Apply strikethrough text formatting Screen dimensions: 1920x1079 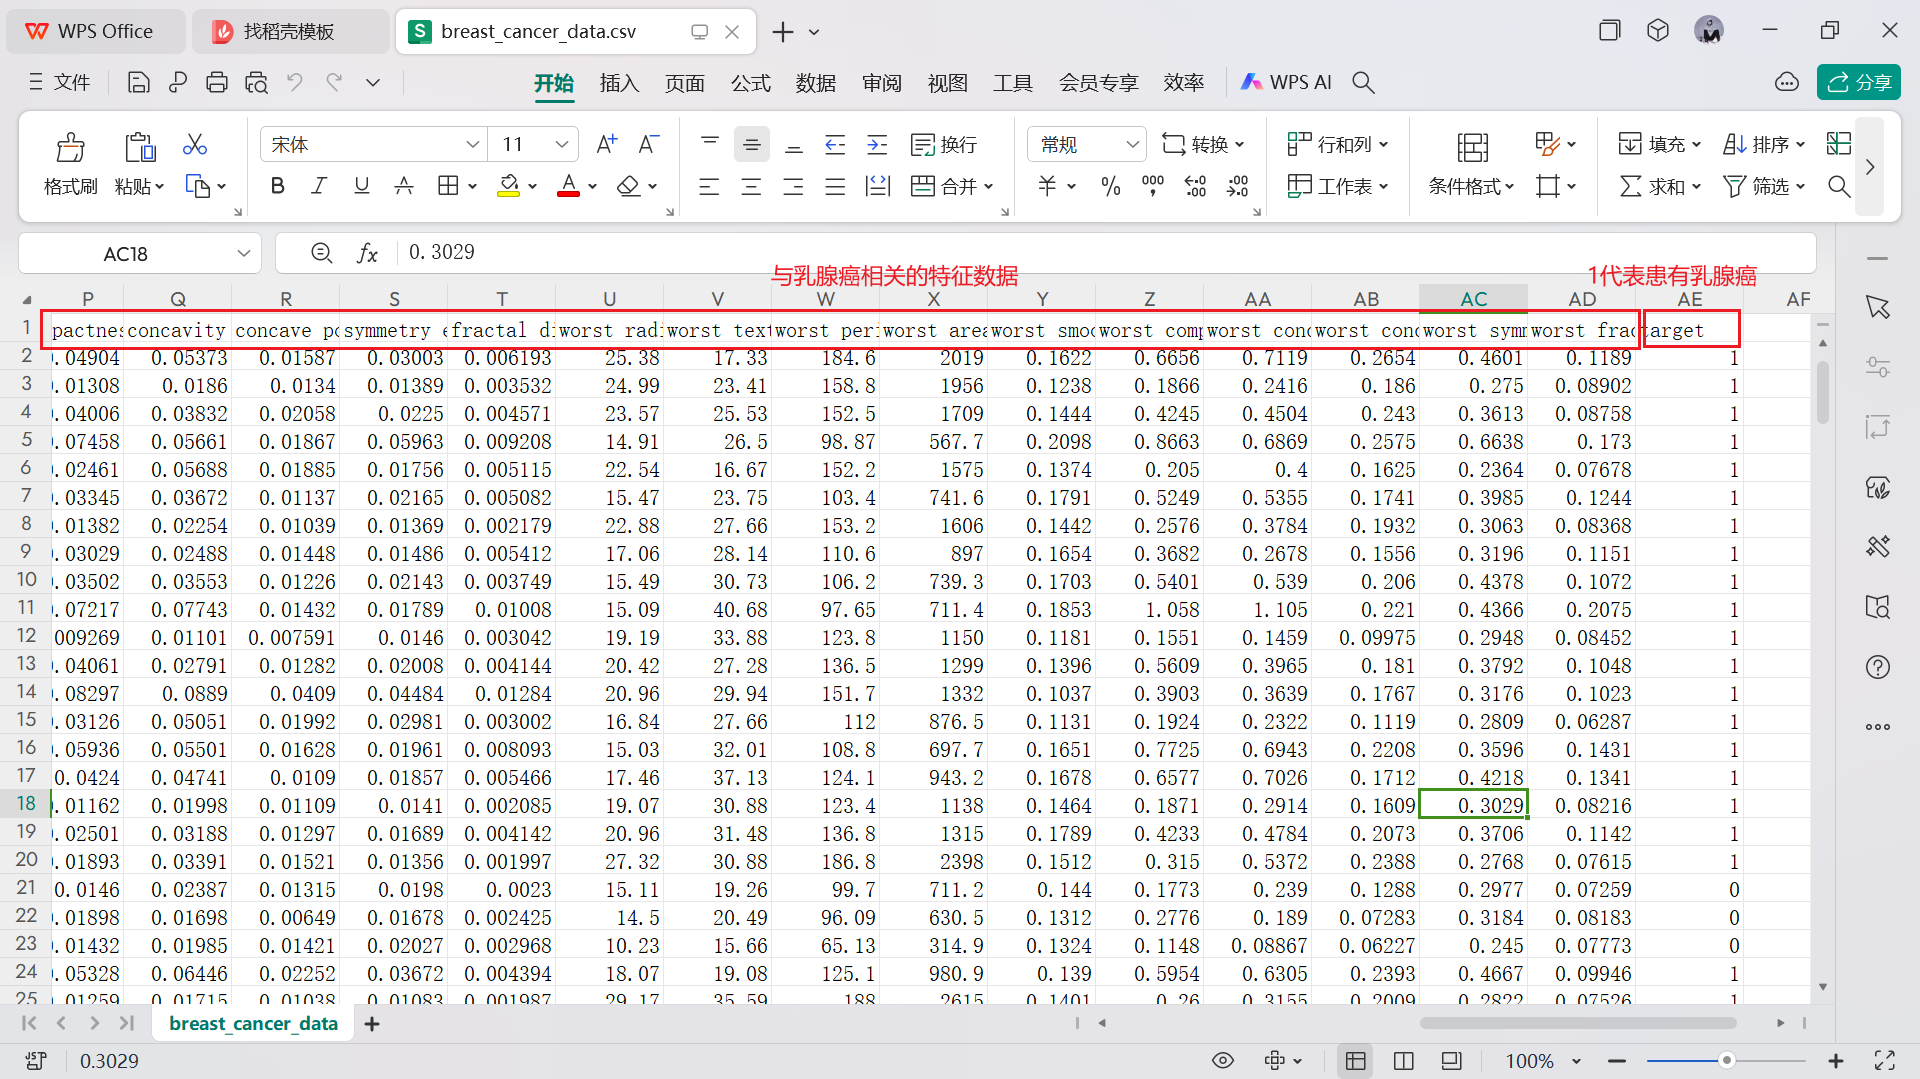click(x=404, y=186)
